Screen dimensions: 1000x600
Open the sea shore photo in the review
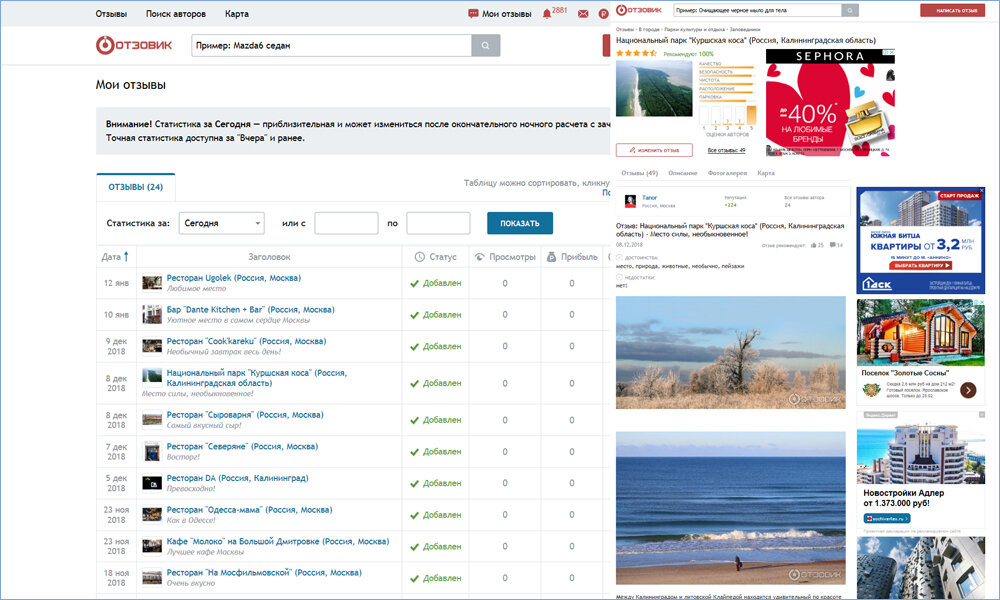click(x=730, y=508)
